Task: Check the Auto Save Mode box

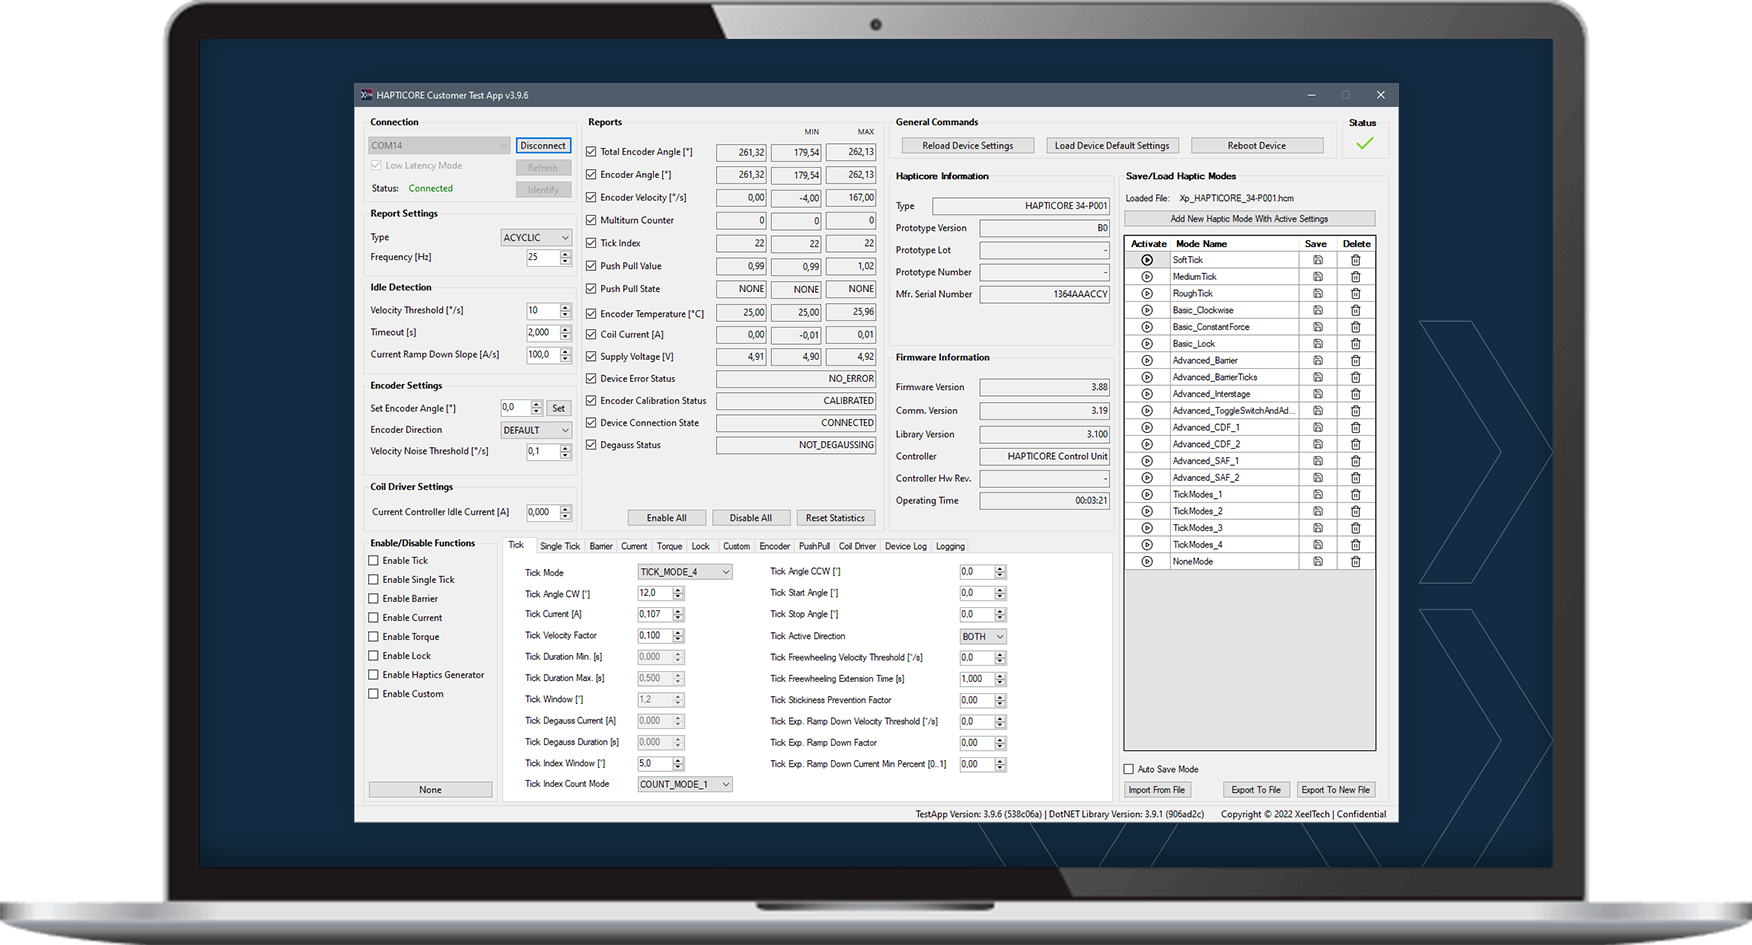Action: pos(1129,769)
